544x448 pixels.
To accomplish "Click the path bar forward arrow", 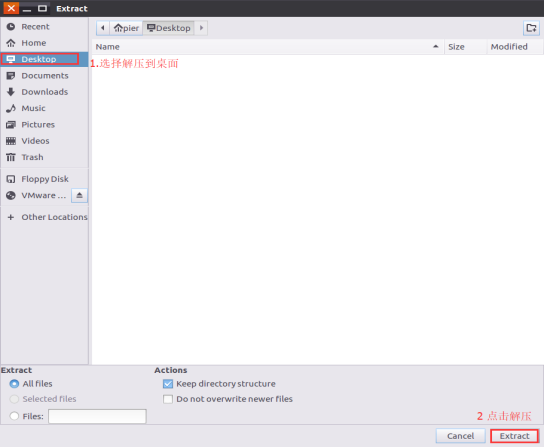I will (x=201, y=28).
